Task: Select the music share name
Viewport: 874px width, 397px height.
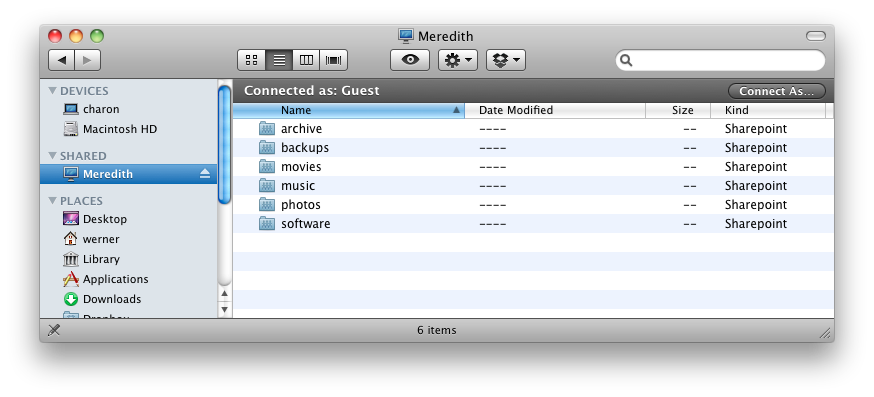Action: 298,186
